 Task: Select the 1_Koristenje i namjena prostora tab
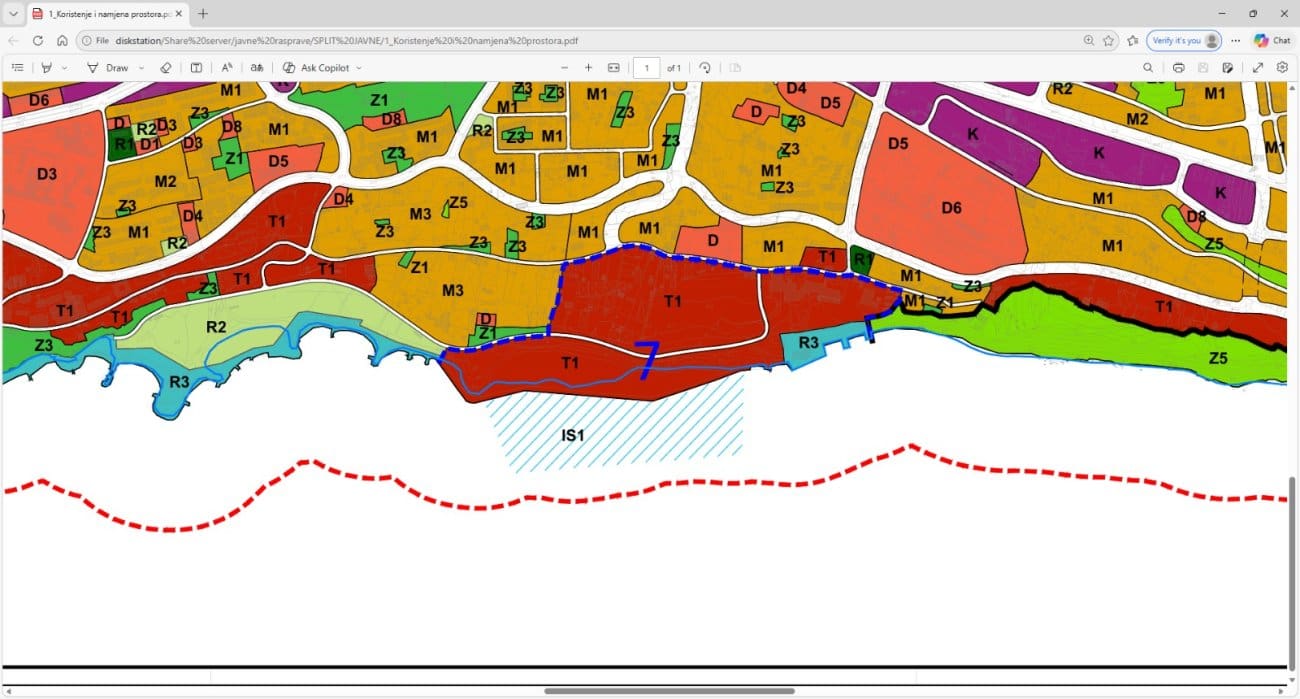100,14
